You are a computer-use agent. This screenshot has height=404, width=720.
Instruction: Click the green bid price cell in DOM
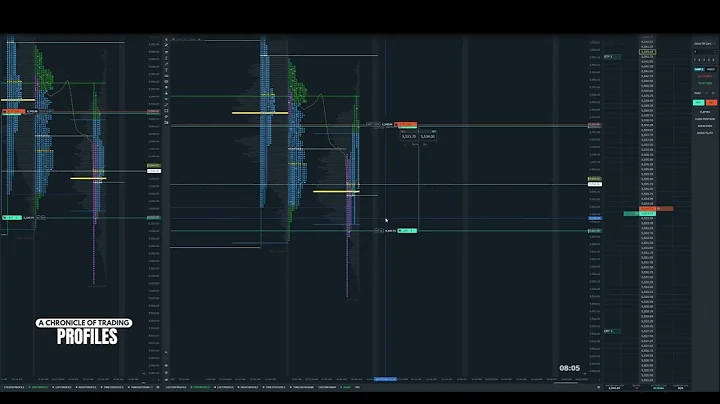click(x=648, y=213)
